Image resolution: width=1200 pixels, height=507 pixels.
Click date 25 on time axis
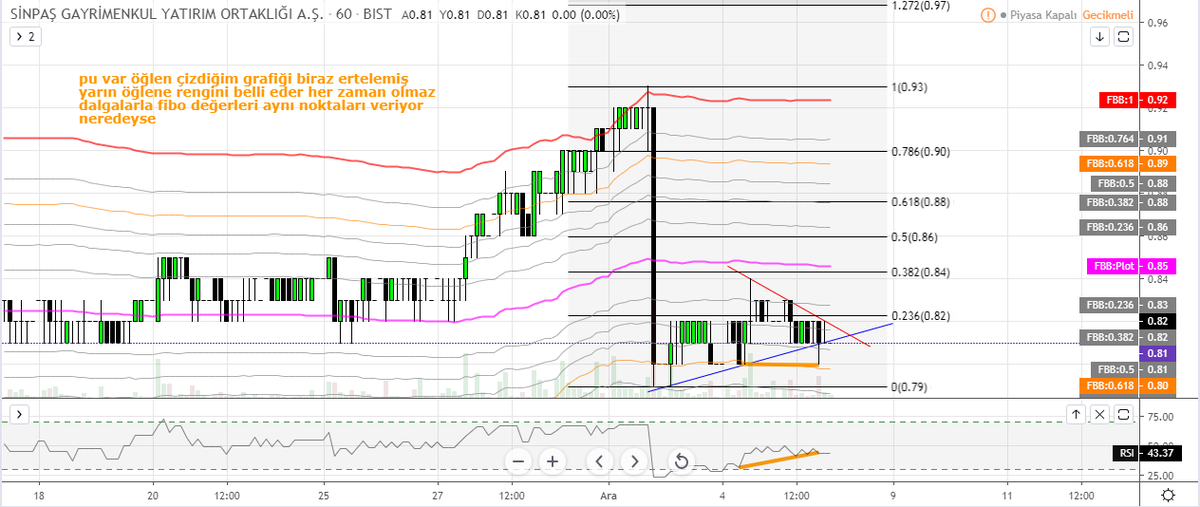(x=324, y=495)
